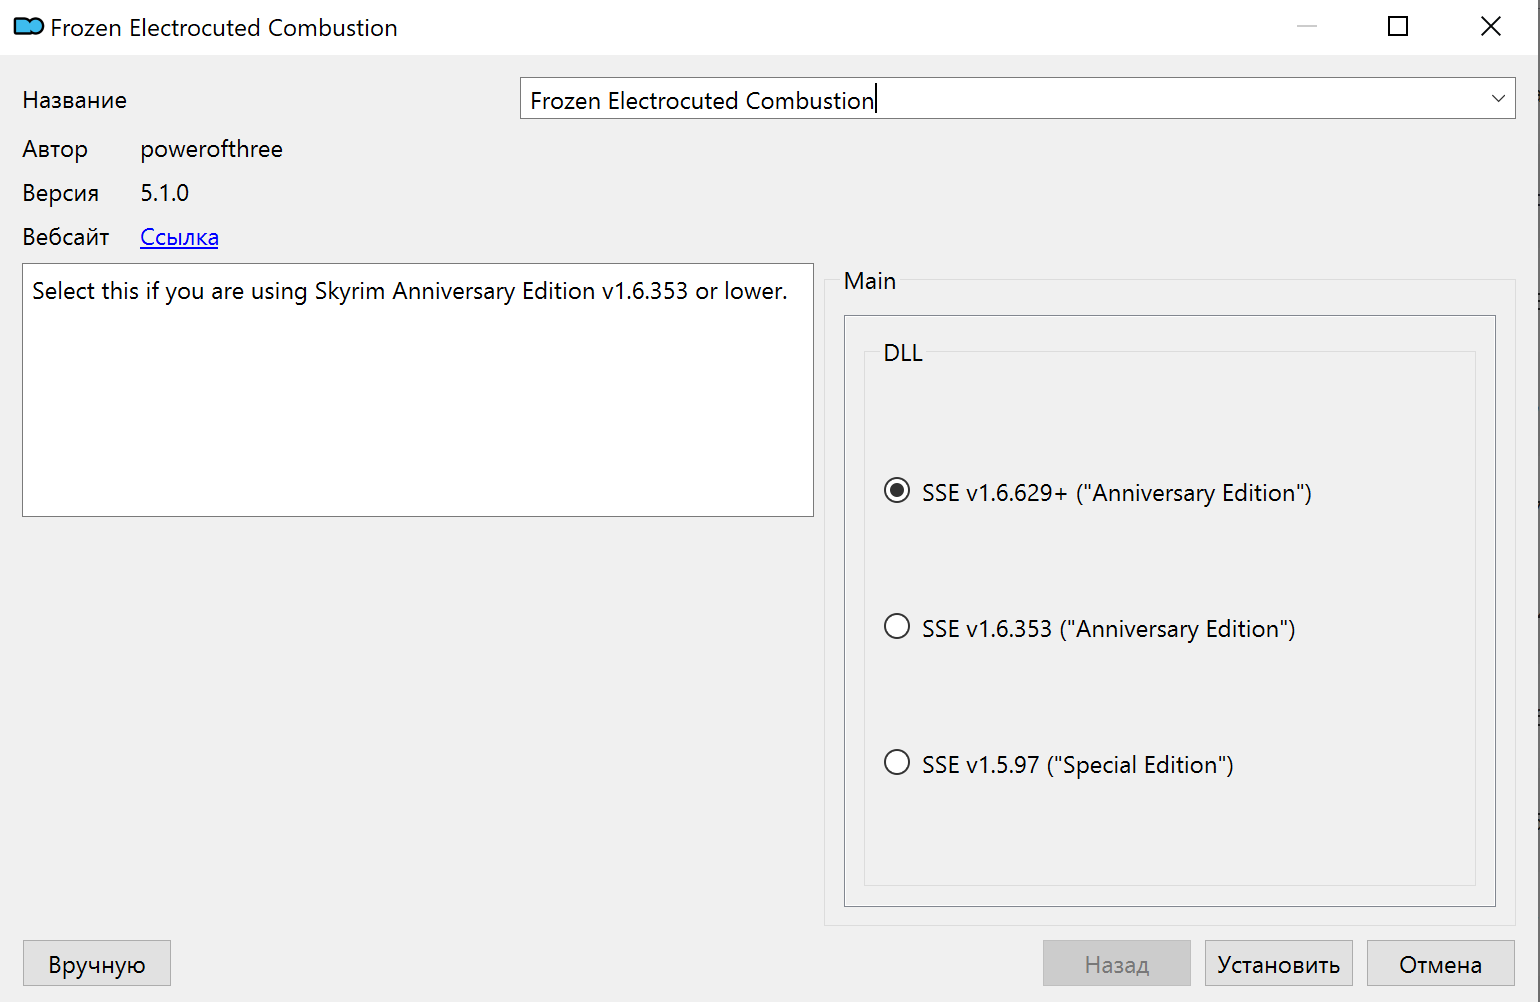Click the Main group label
This screenshot has height=1002, width=1540.
coord(869,281)
